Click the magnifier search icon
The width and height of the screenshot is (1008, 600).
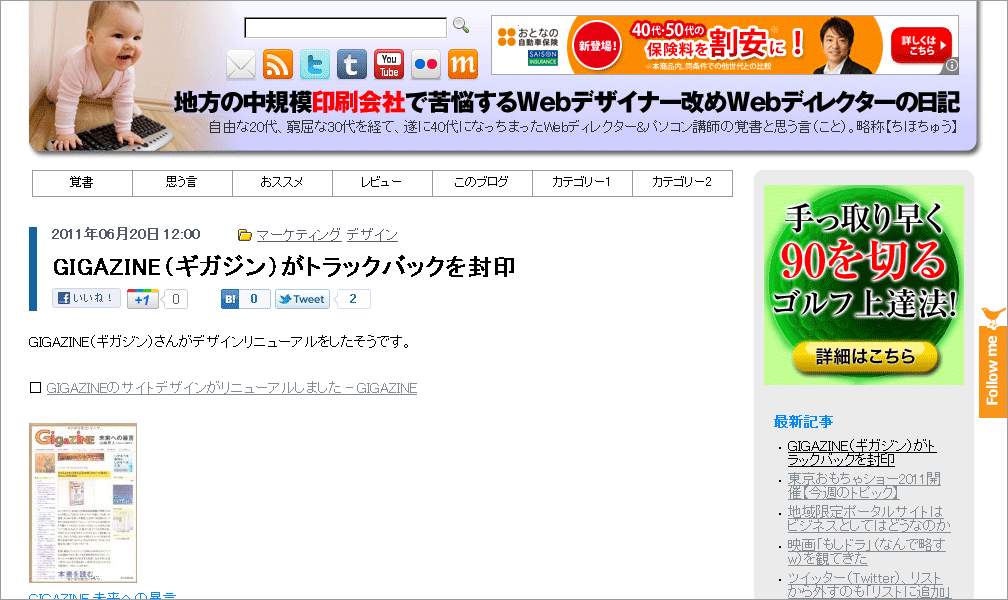[460, 26]
